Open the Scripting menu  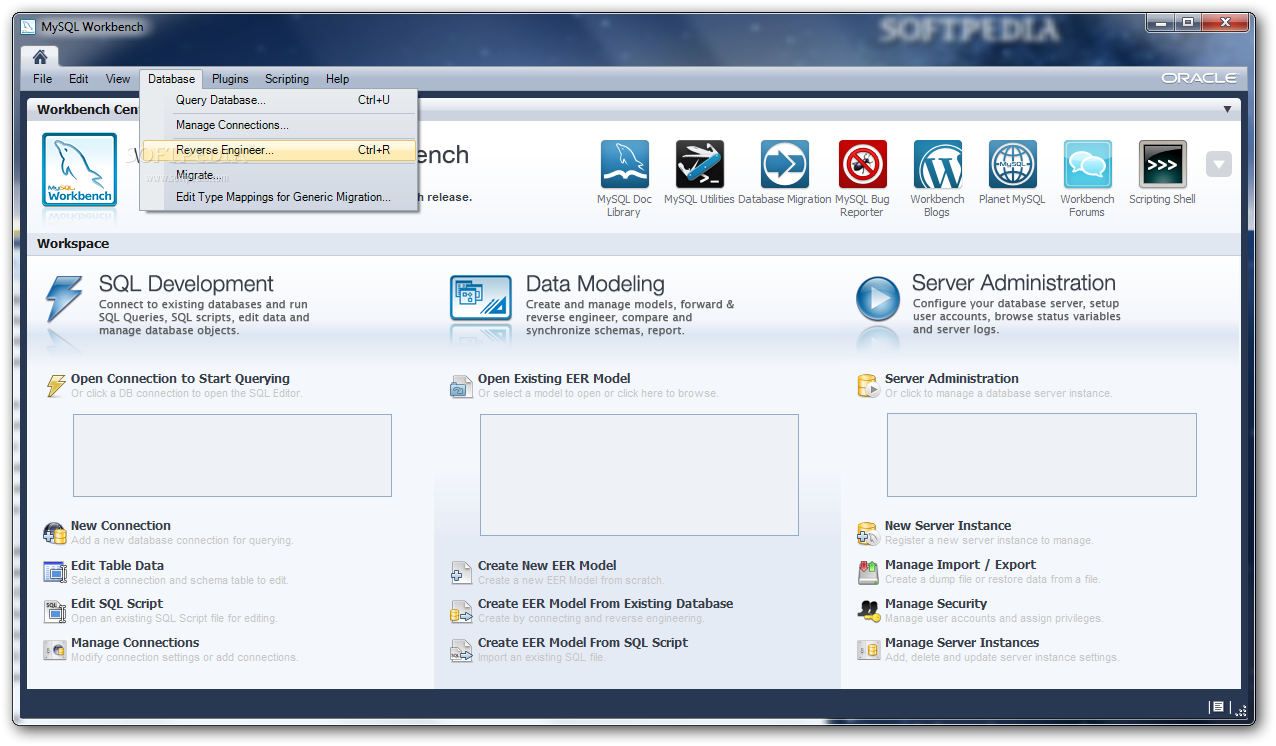tap(287, 79)
